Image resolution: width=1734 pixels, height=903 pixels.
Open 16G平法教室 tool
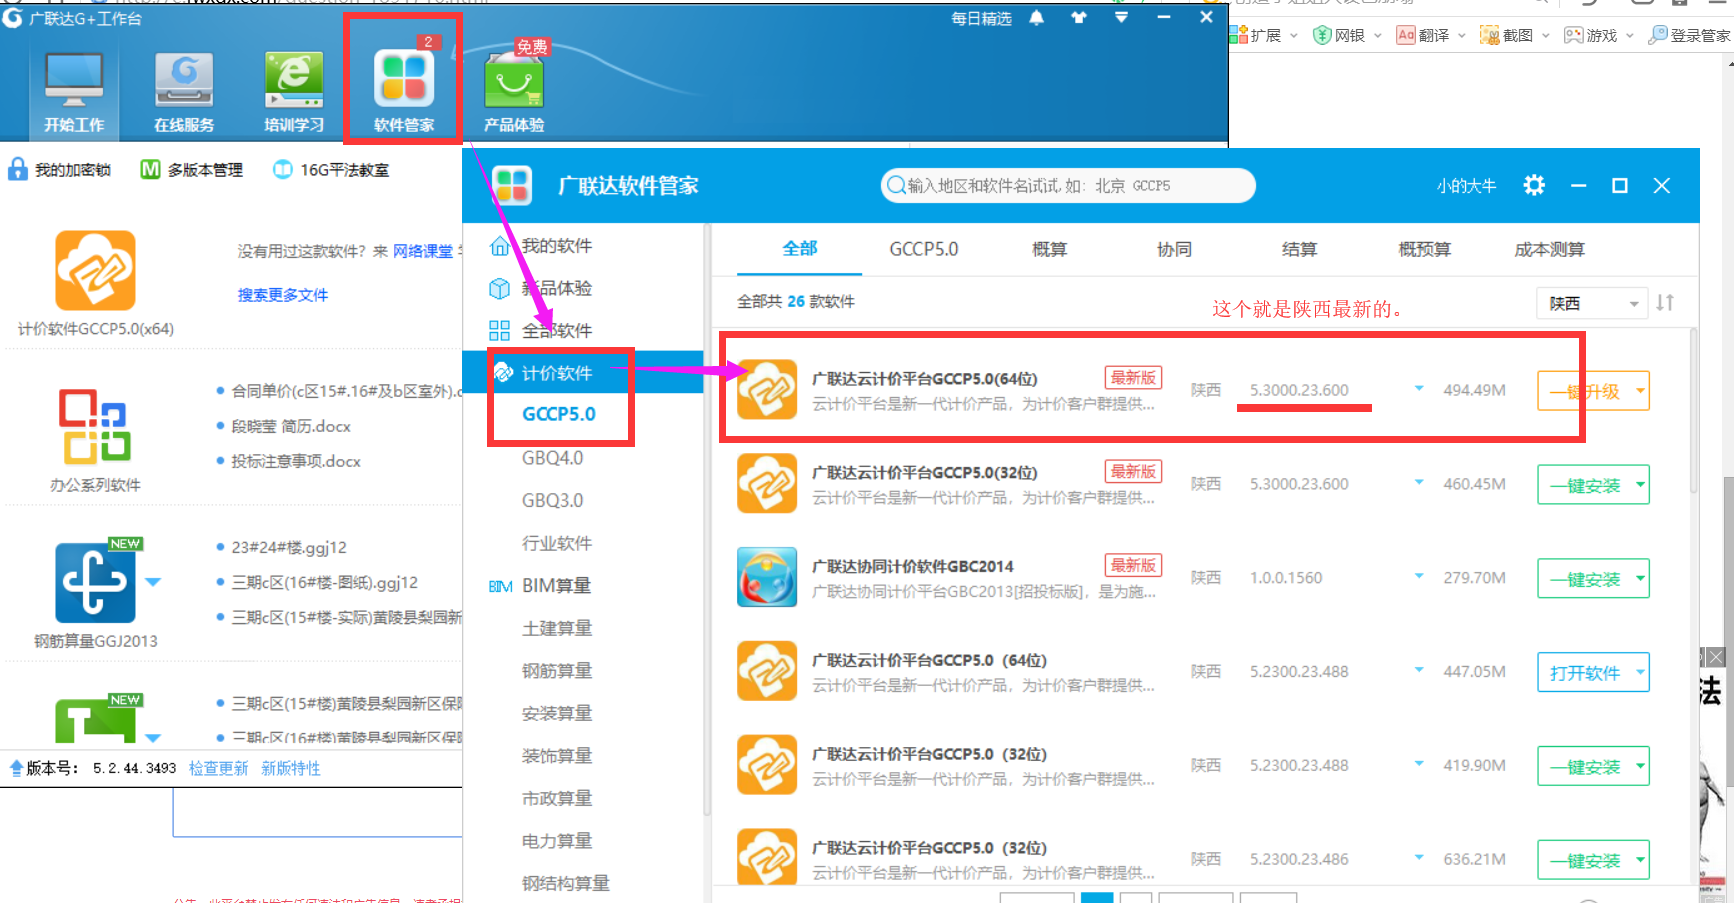click(x=331, y=170)
